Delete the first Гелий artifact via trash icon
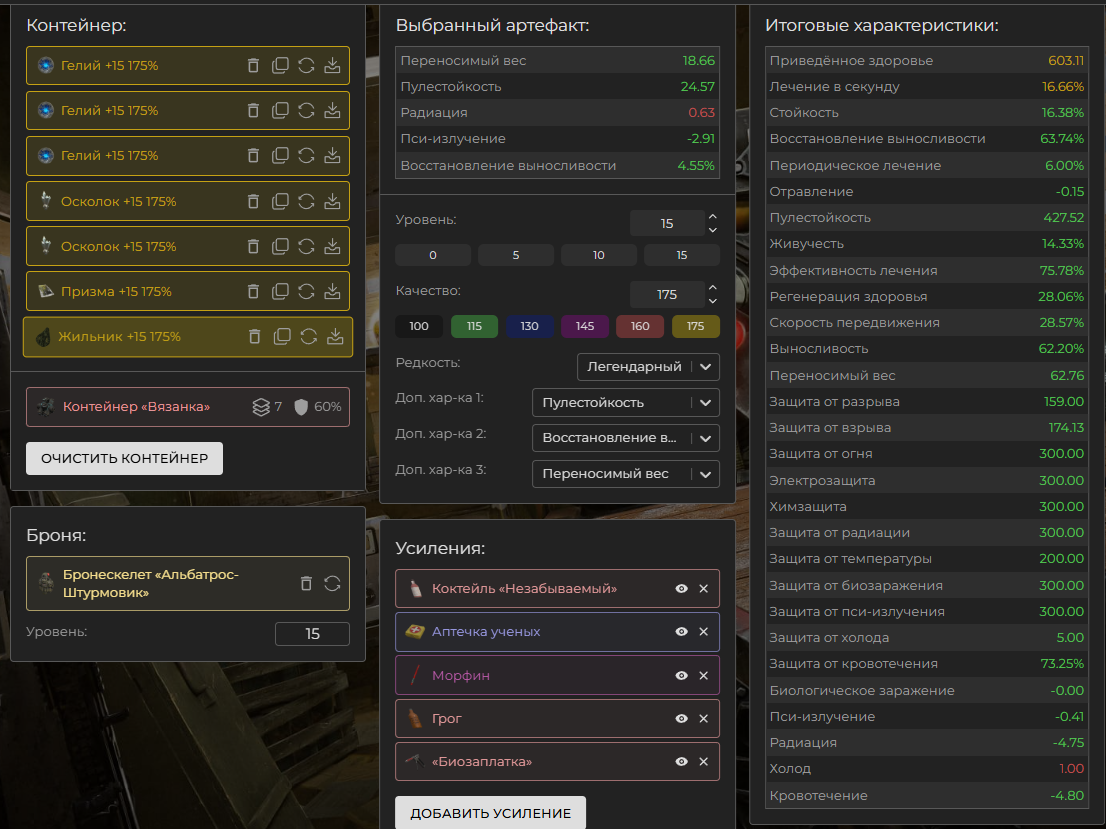Viewport: 1106px width, 829px height. (253, 65)
